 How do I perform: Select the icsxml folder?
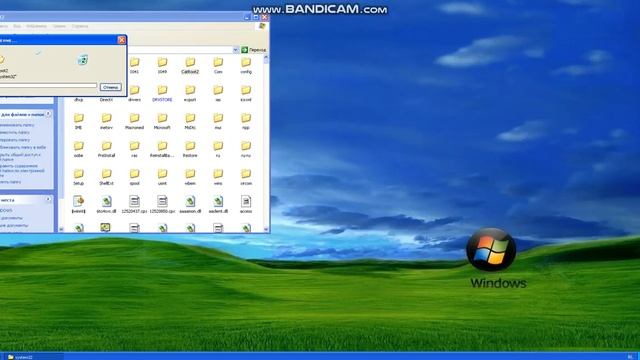coord(246,93)
